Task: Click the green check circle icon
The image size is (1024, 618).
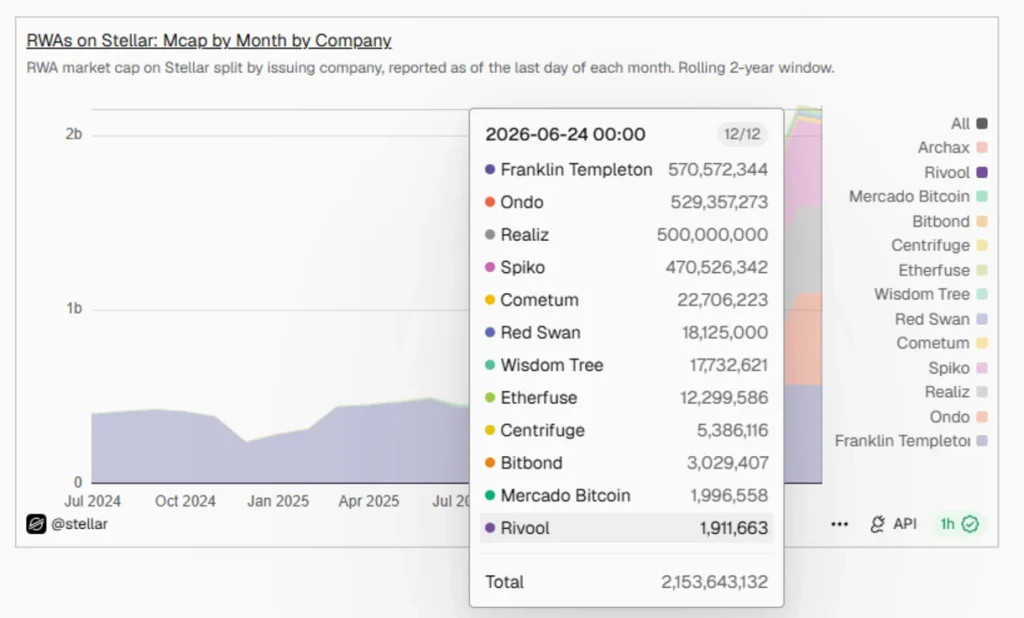Action: 970,524
